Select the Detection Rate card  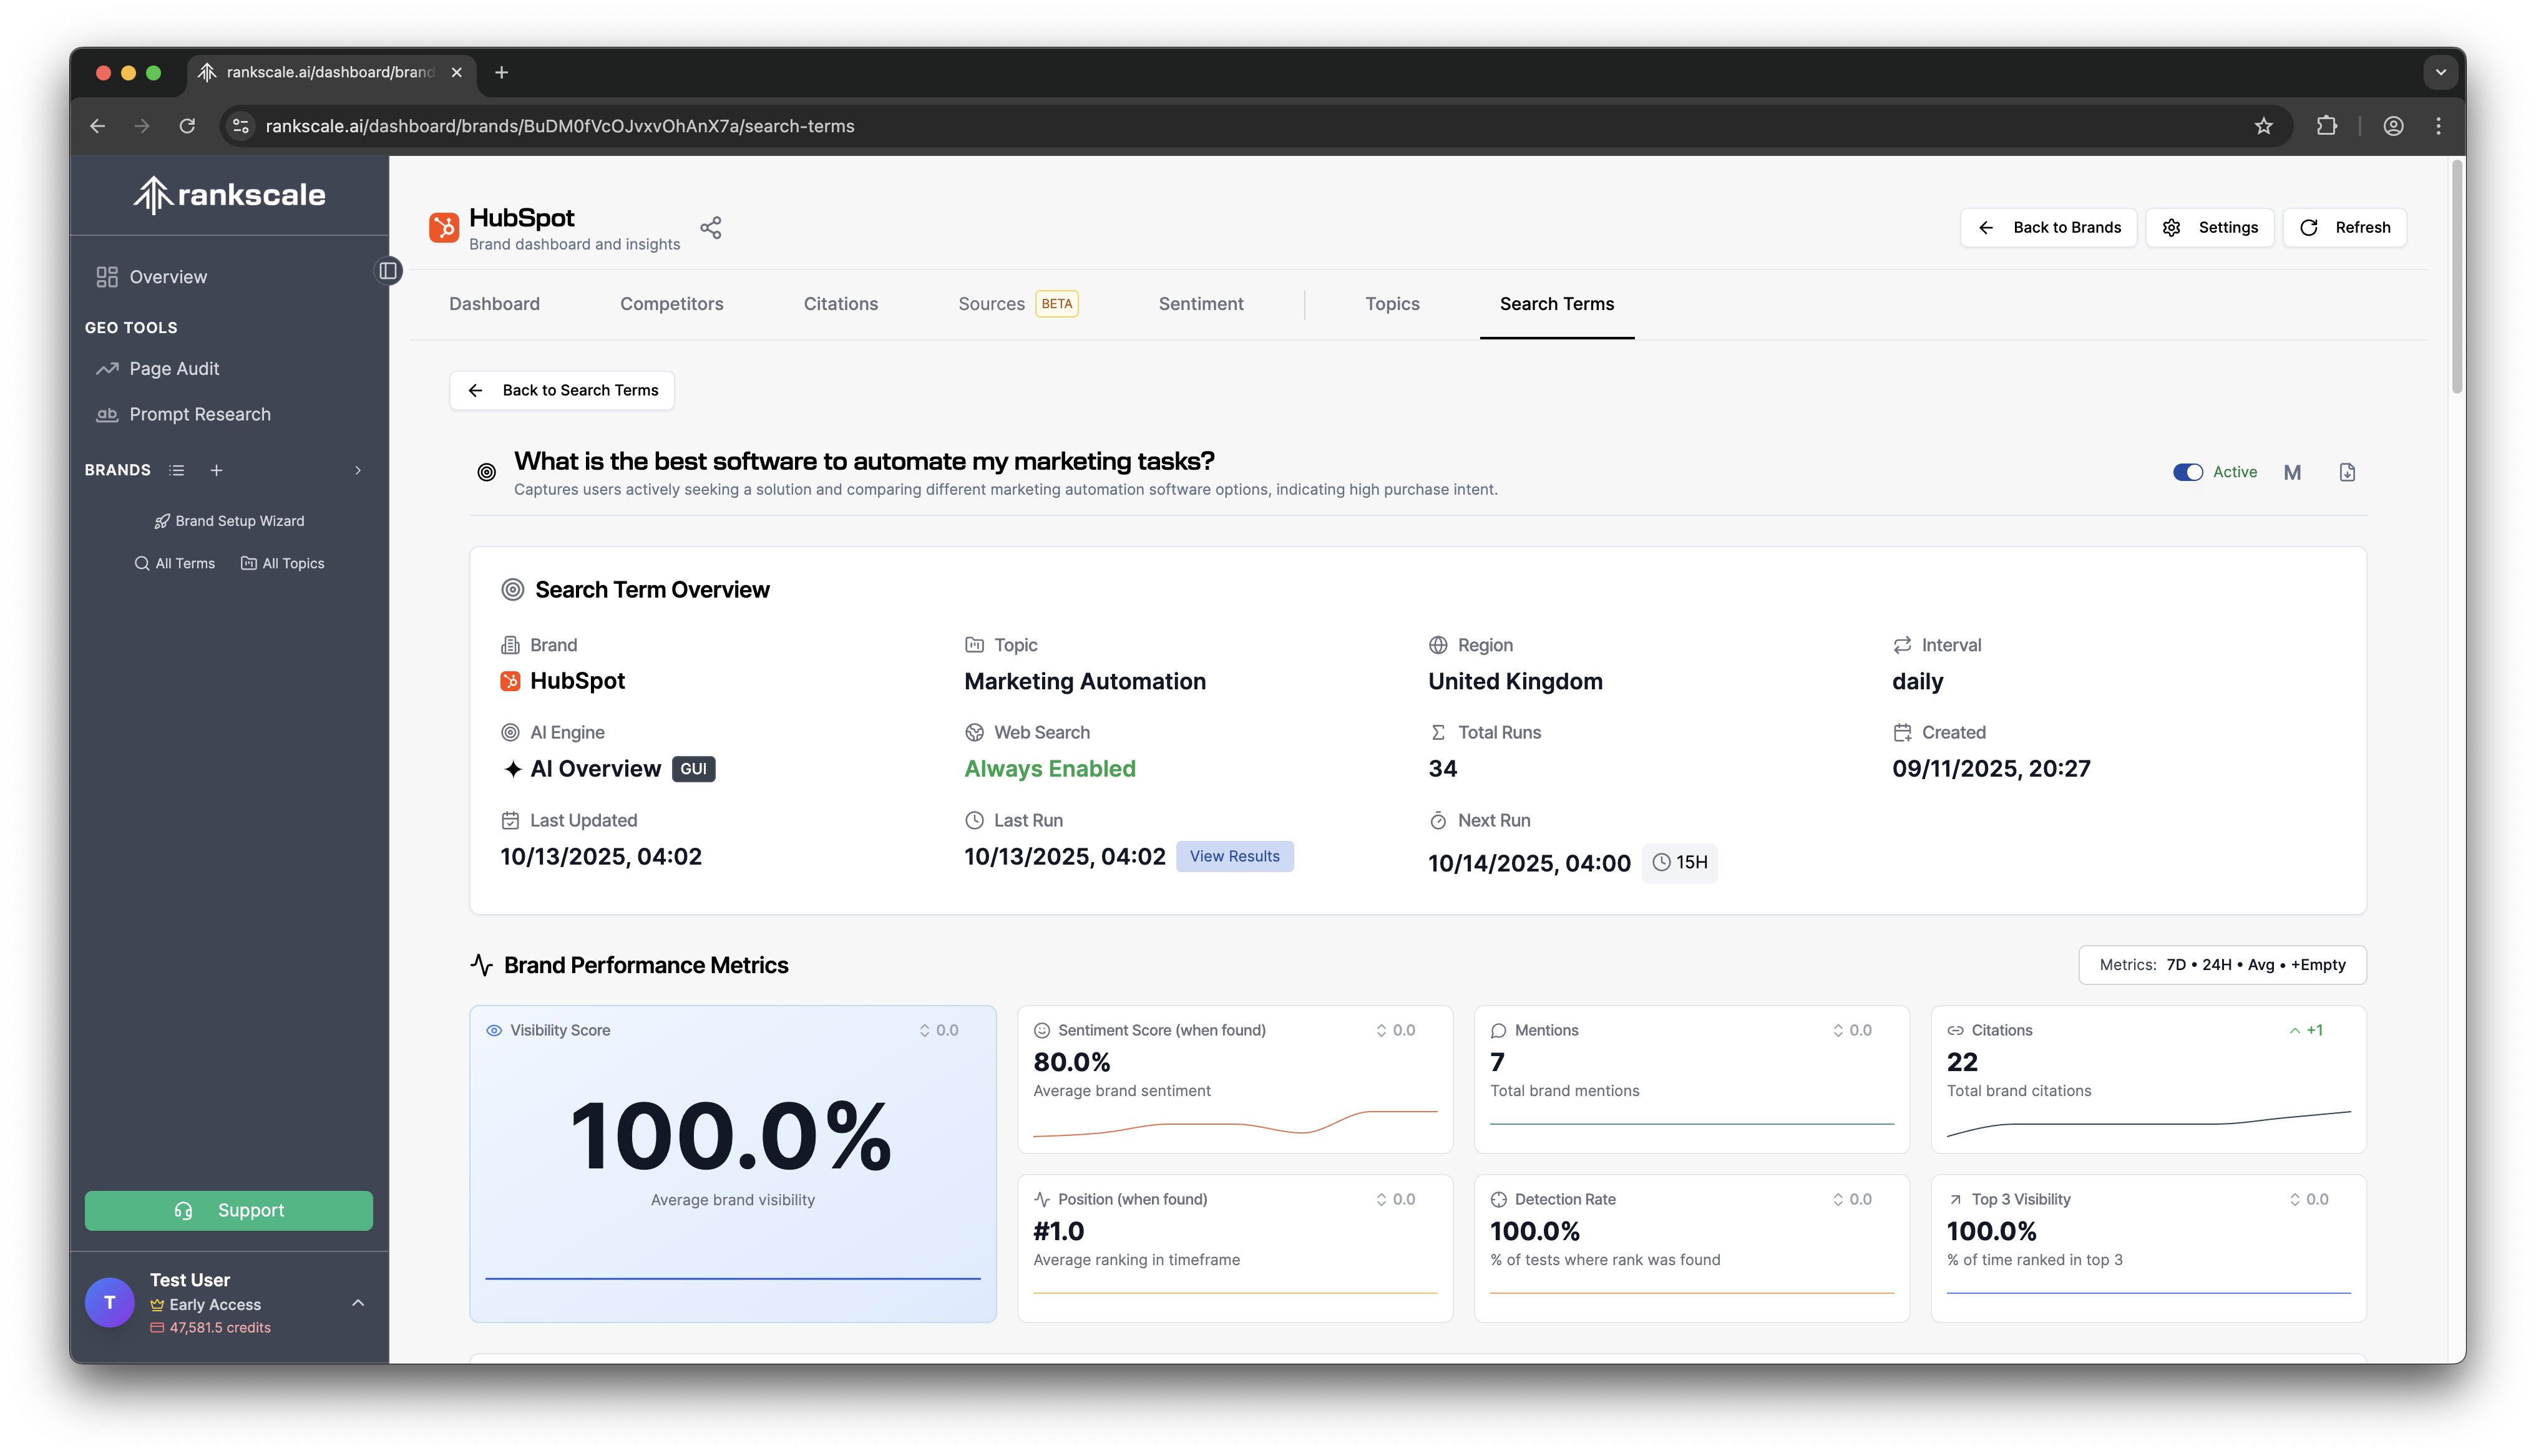(1691, 1249)
